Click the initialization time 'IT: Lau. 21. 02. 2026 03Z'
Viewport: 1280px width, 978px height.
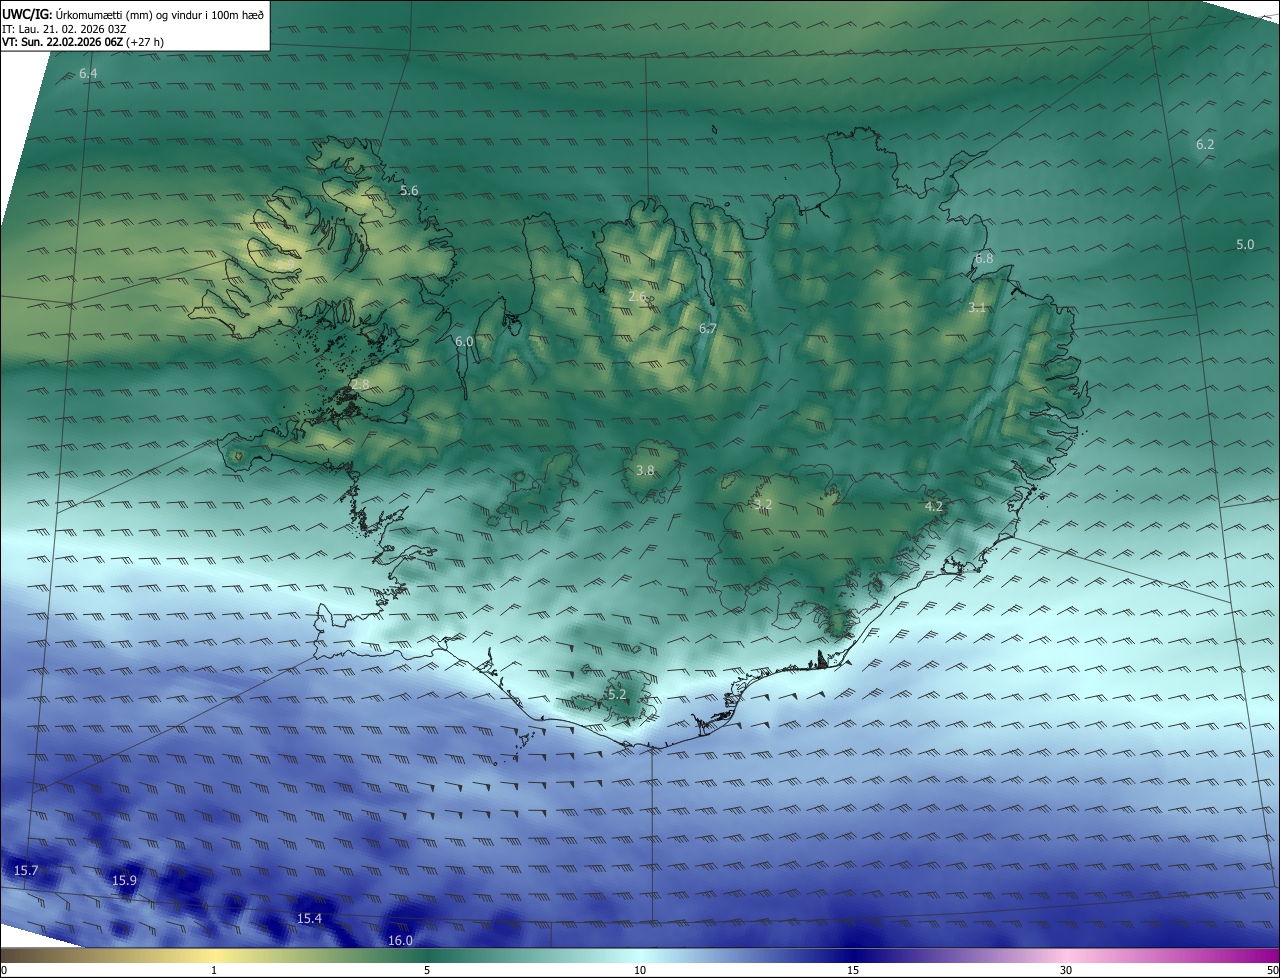pos(65,28)
